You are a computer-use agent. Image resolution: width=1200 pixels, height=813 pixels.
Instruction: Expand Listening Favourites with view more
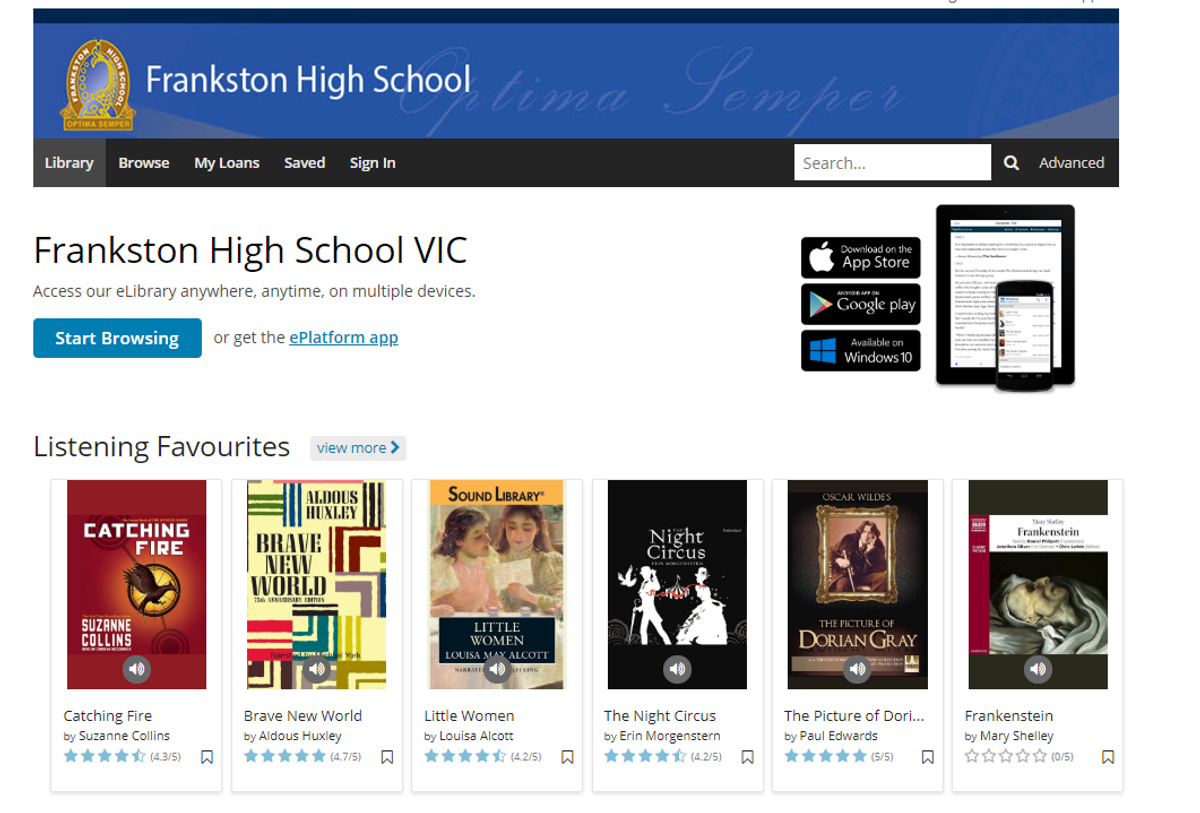point(358,448)
